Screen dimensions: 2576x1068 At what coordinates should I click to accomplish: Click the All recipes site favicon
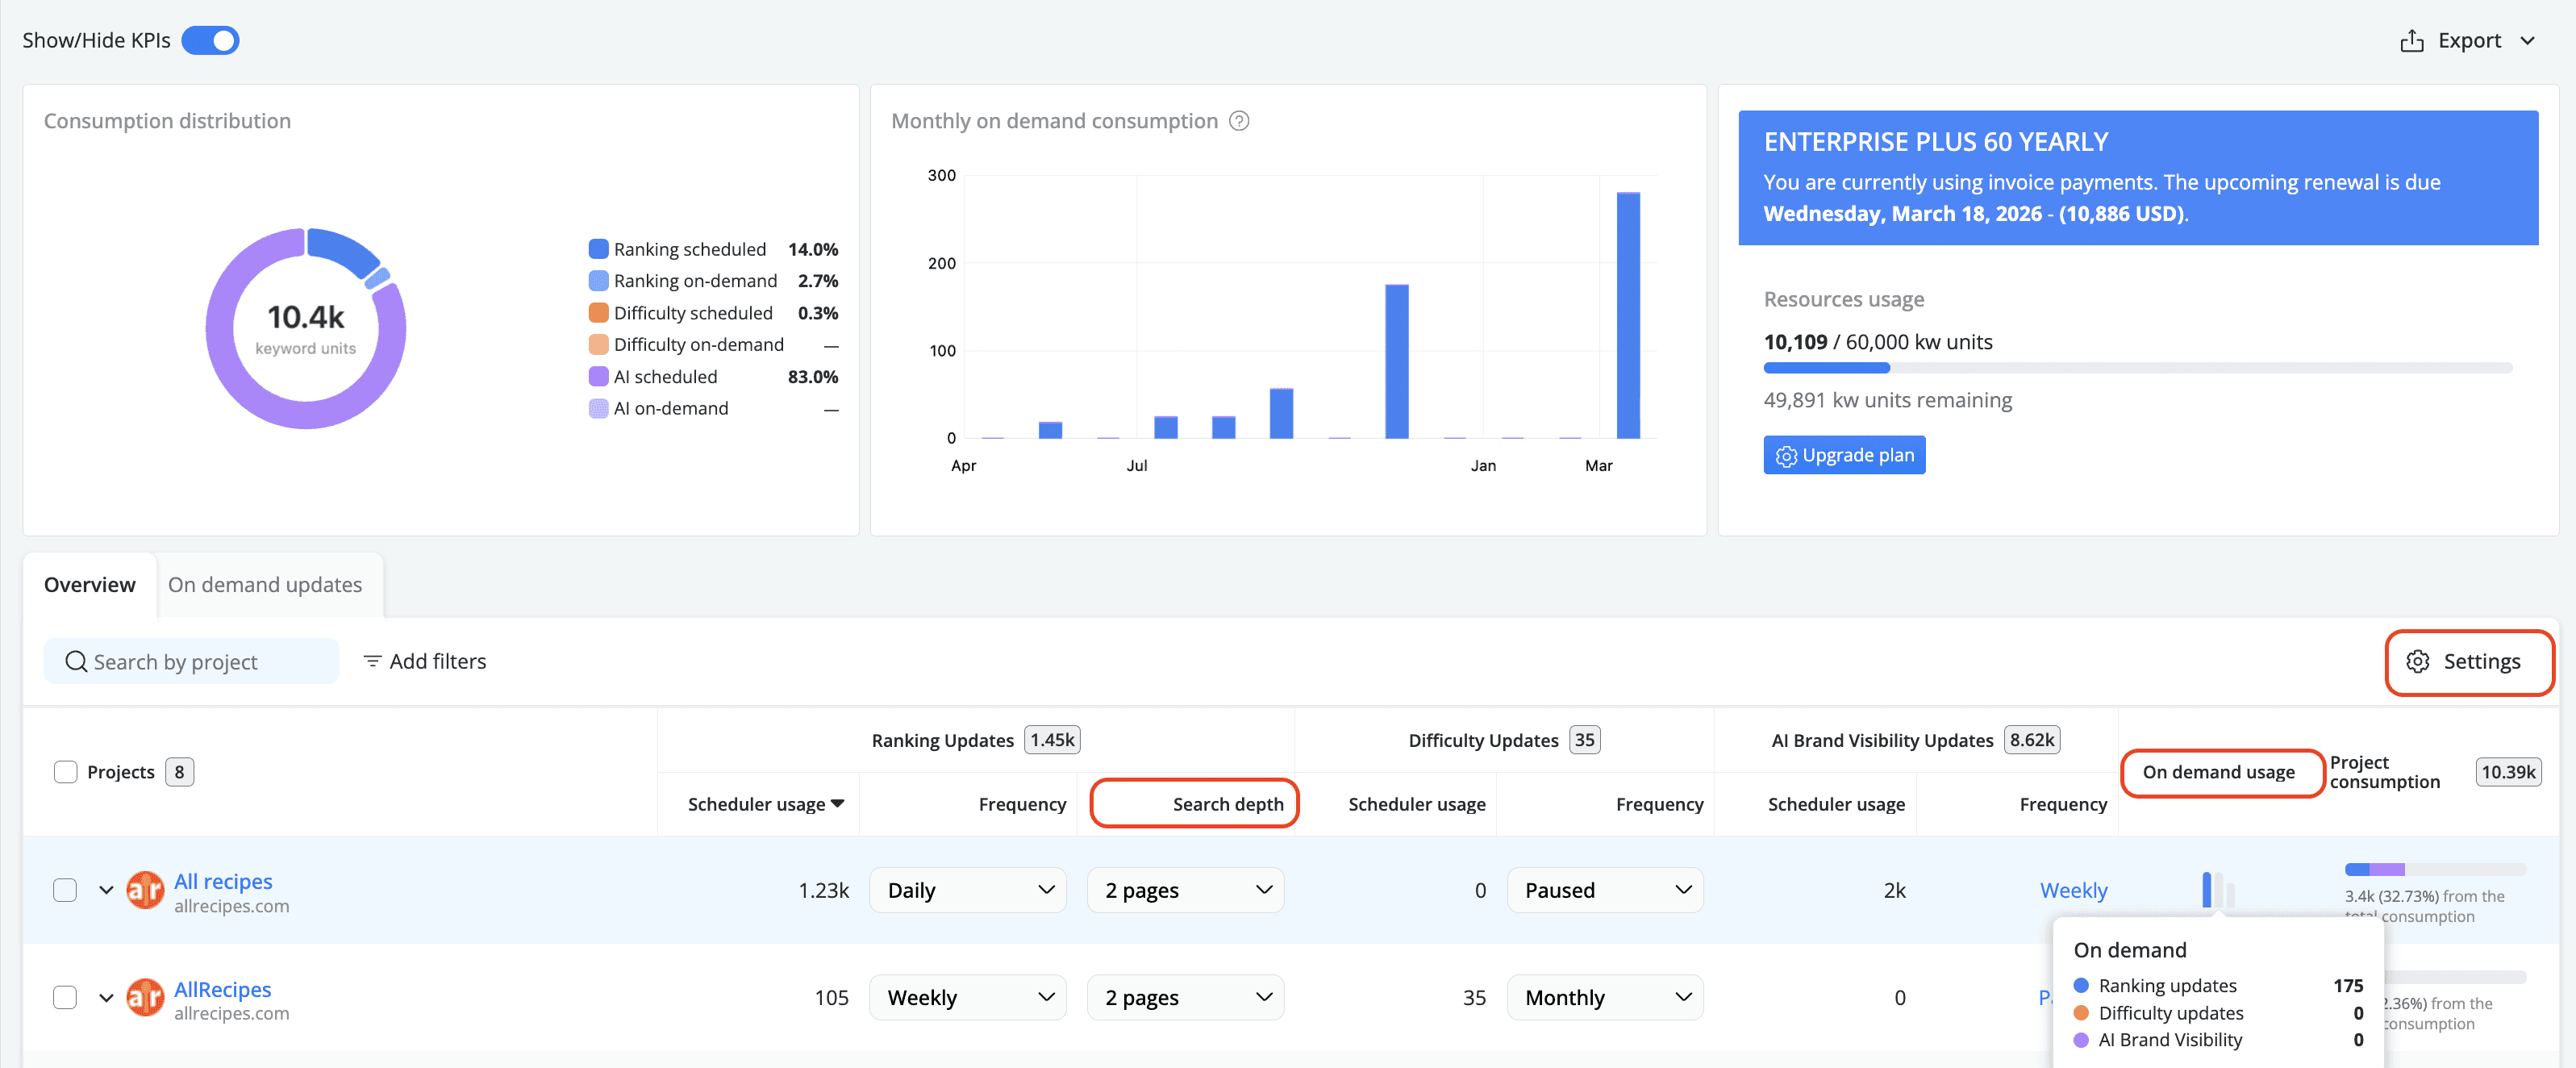point(145,889)
